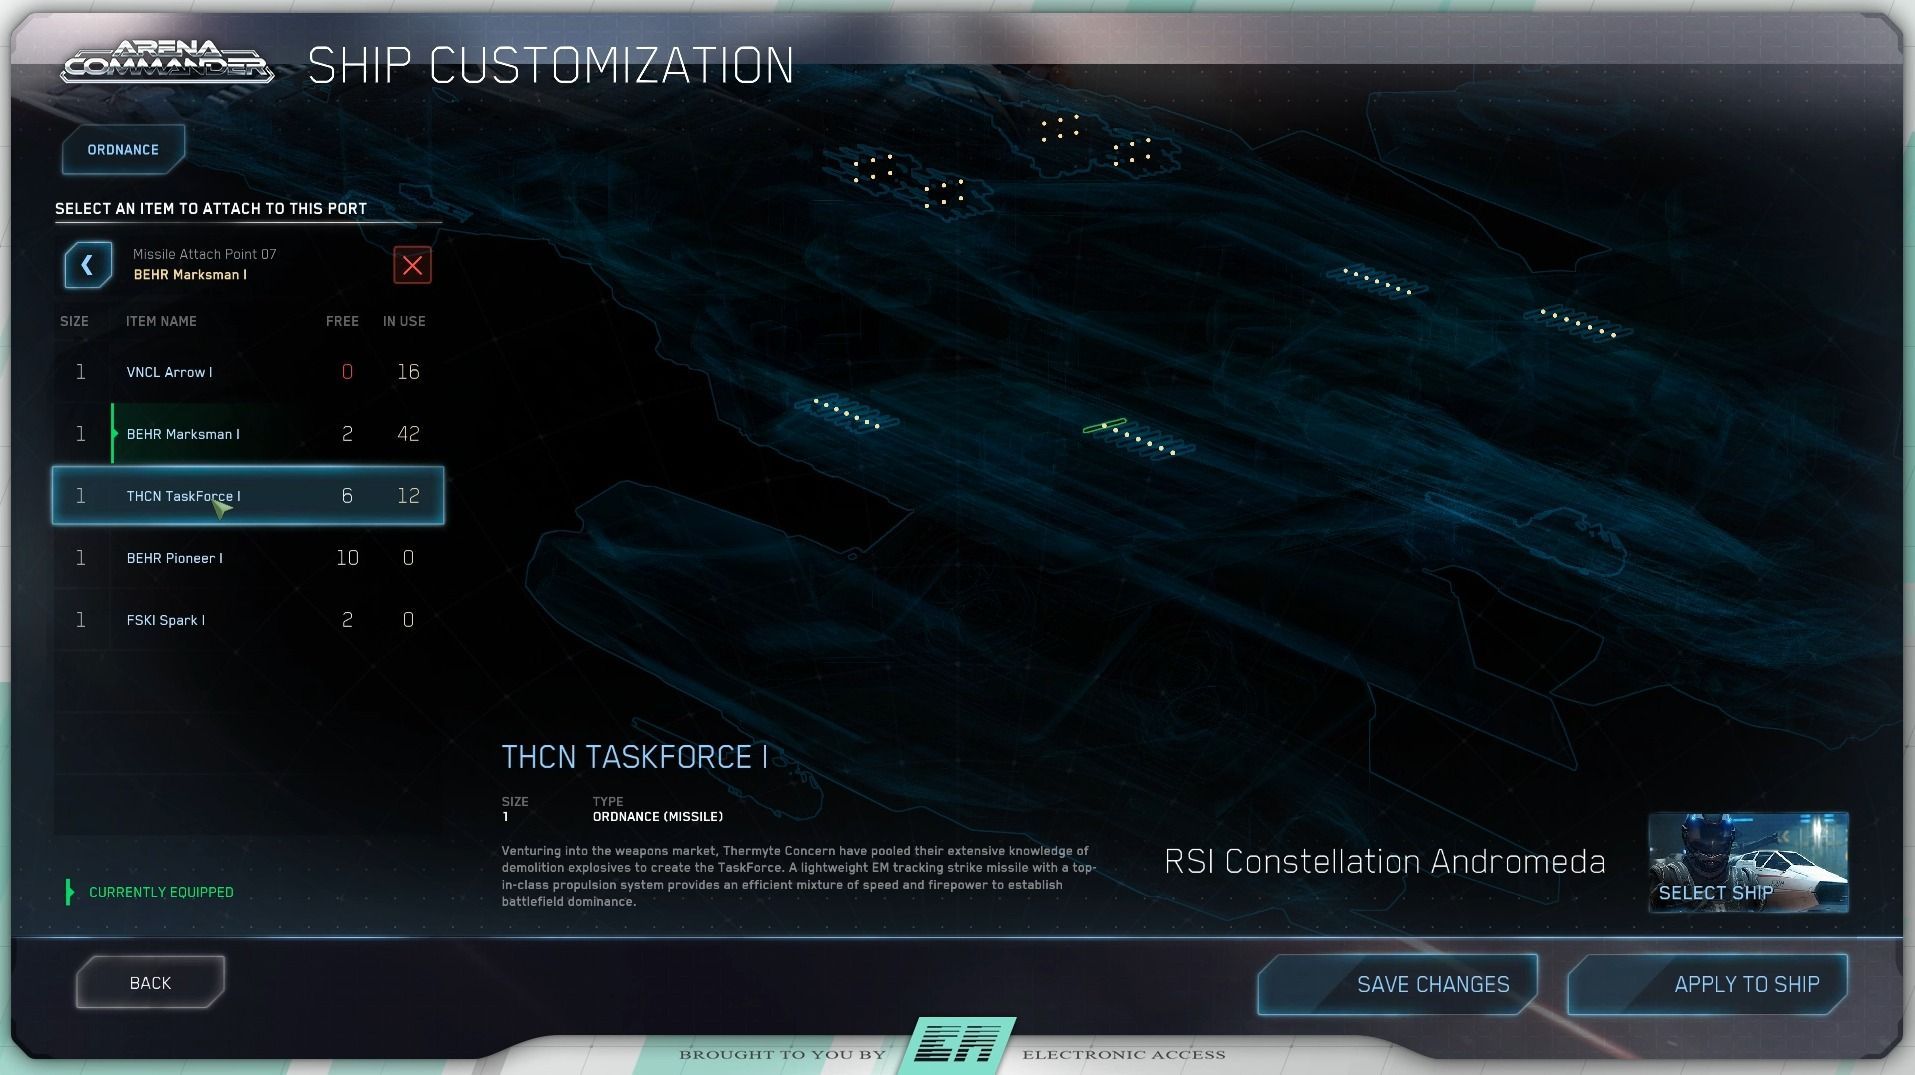Choose THCN TaskForce I from list
The height and width of the screenshot is (1075, 1915).
click(248, 496)
